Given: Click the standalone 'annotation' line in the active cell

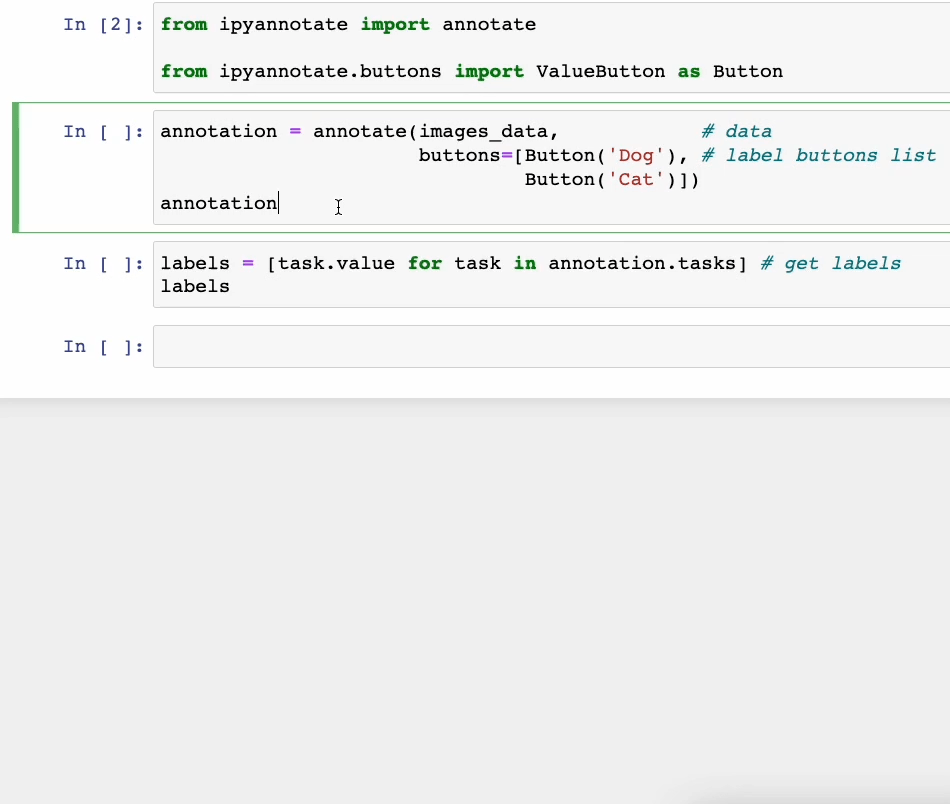Looking at the screenshot, I should [218, 203].
